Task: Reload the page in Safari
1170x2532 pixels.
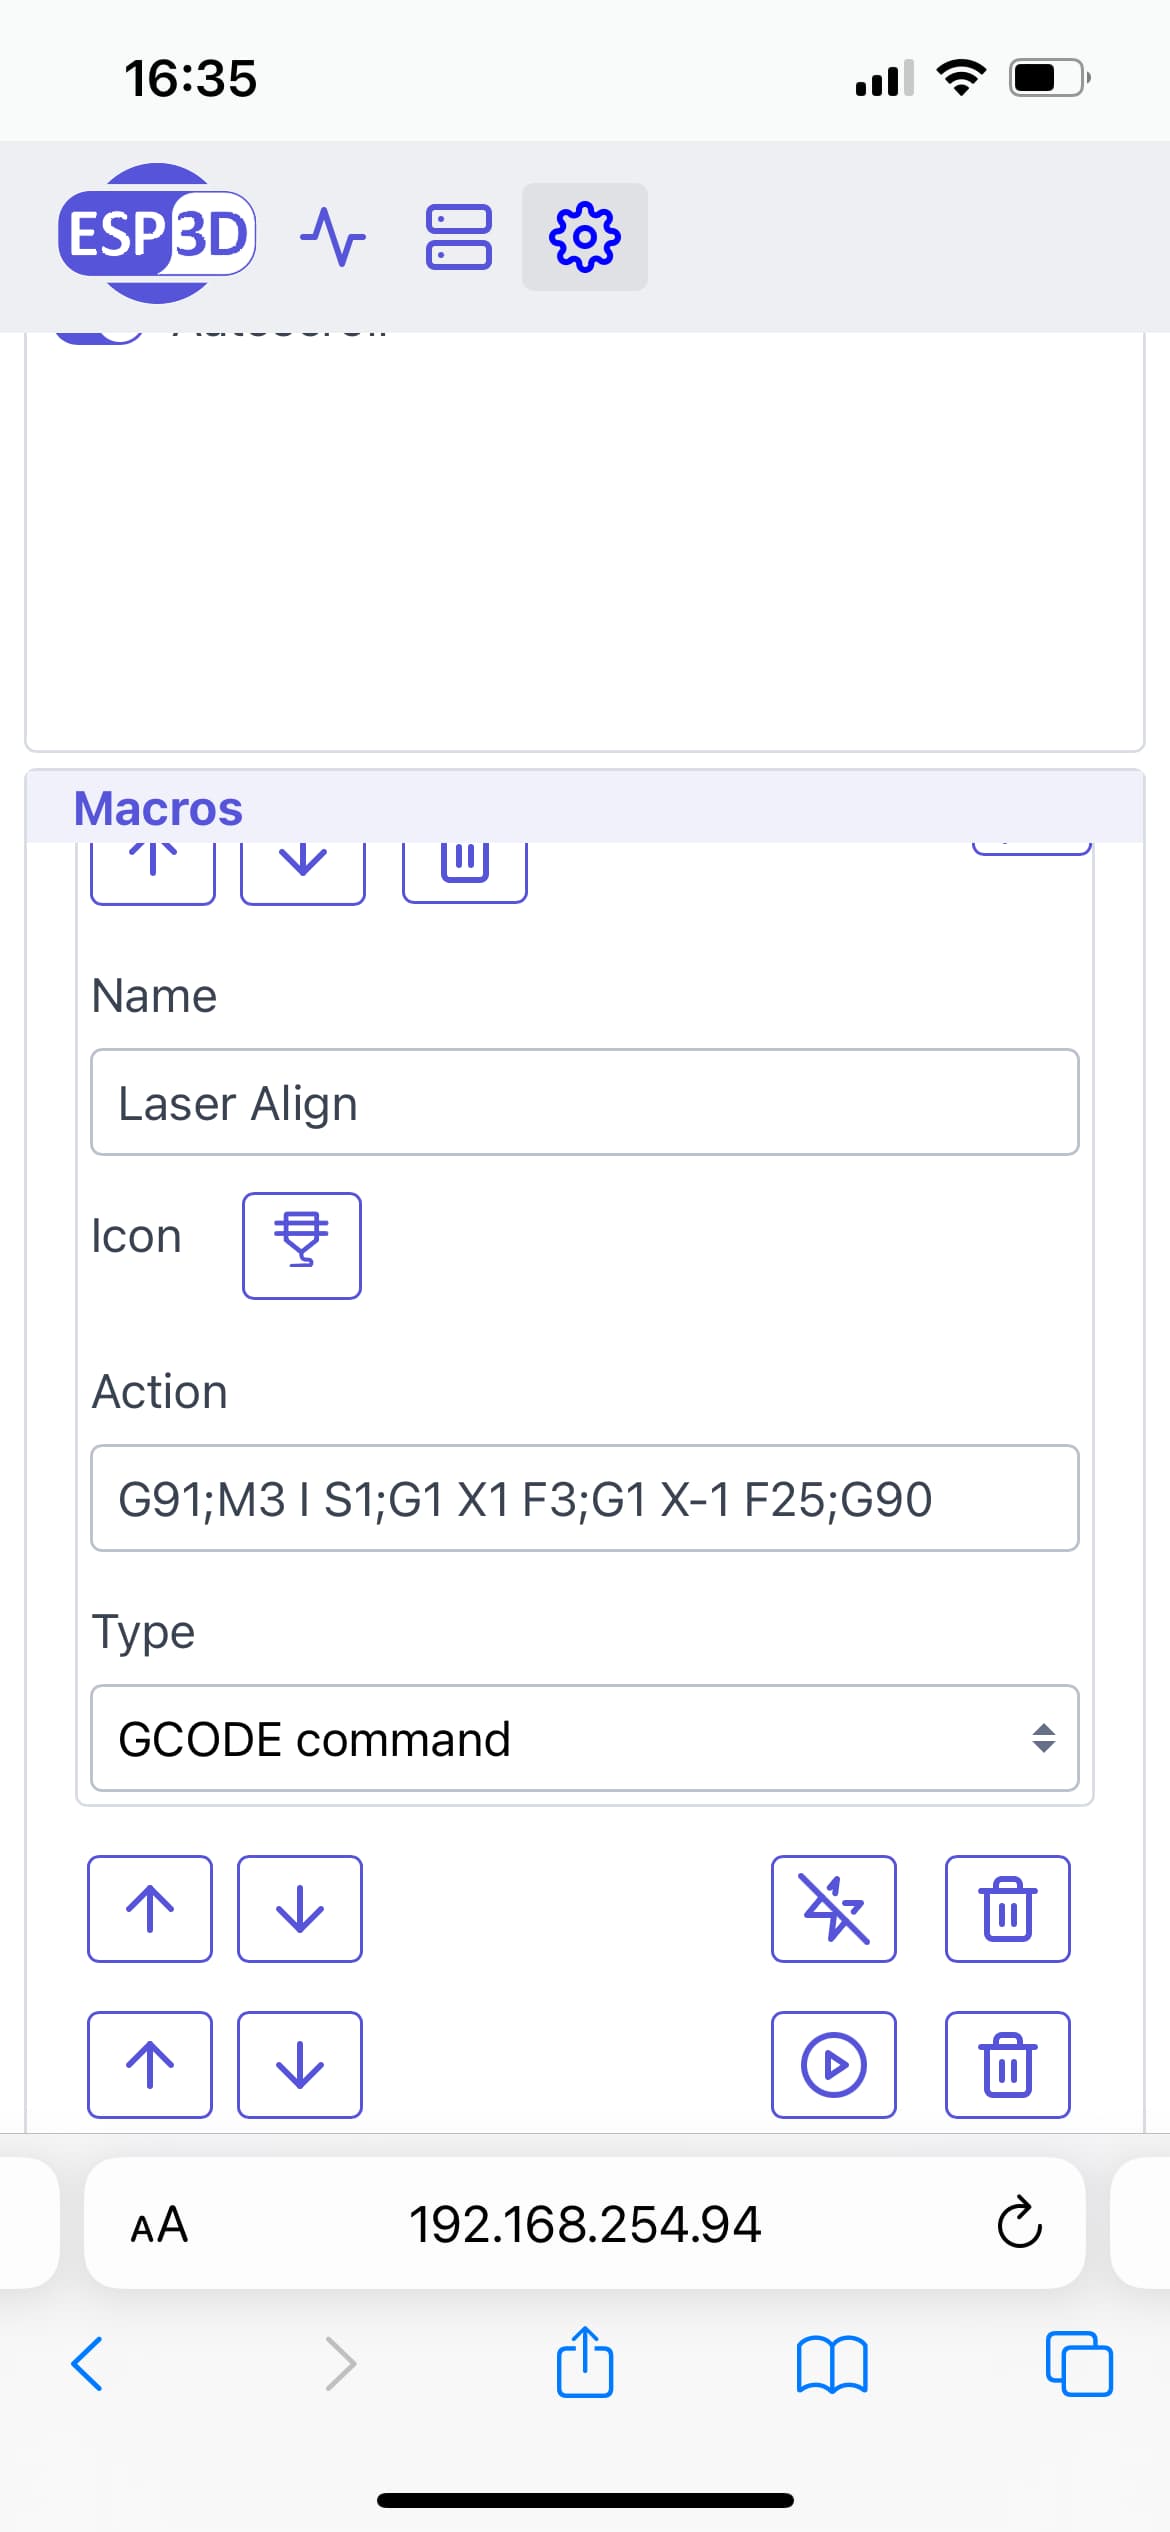Action: tap(1019, 2223)
